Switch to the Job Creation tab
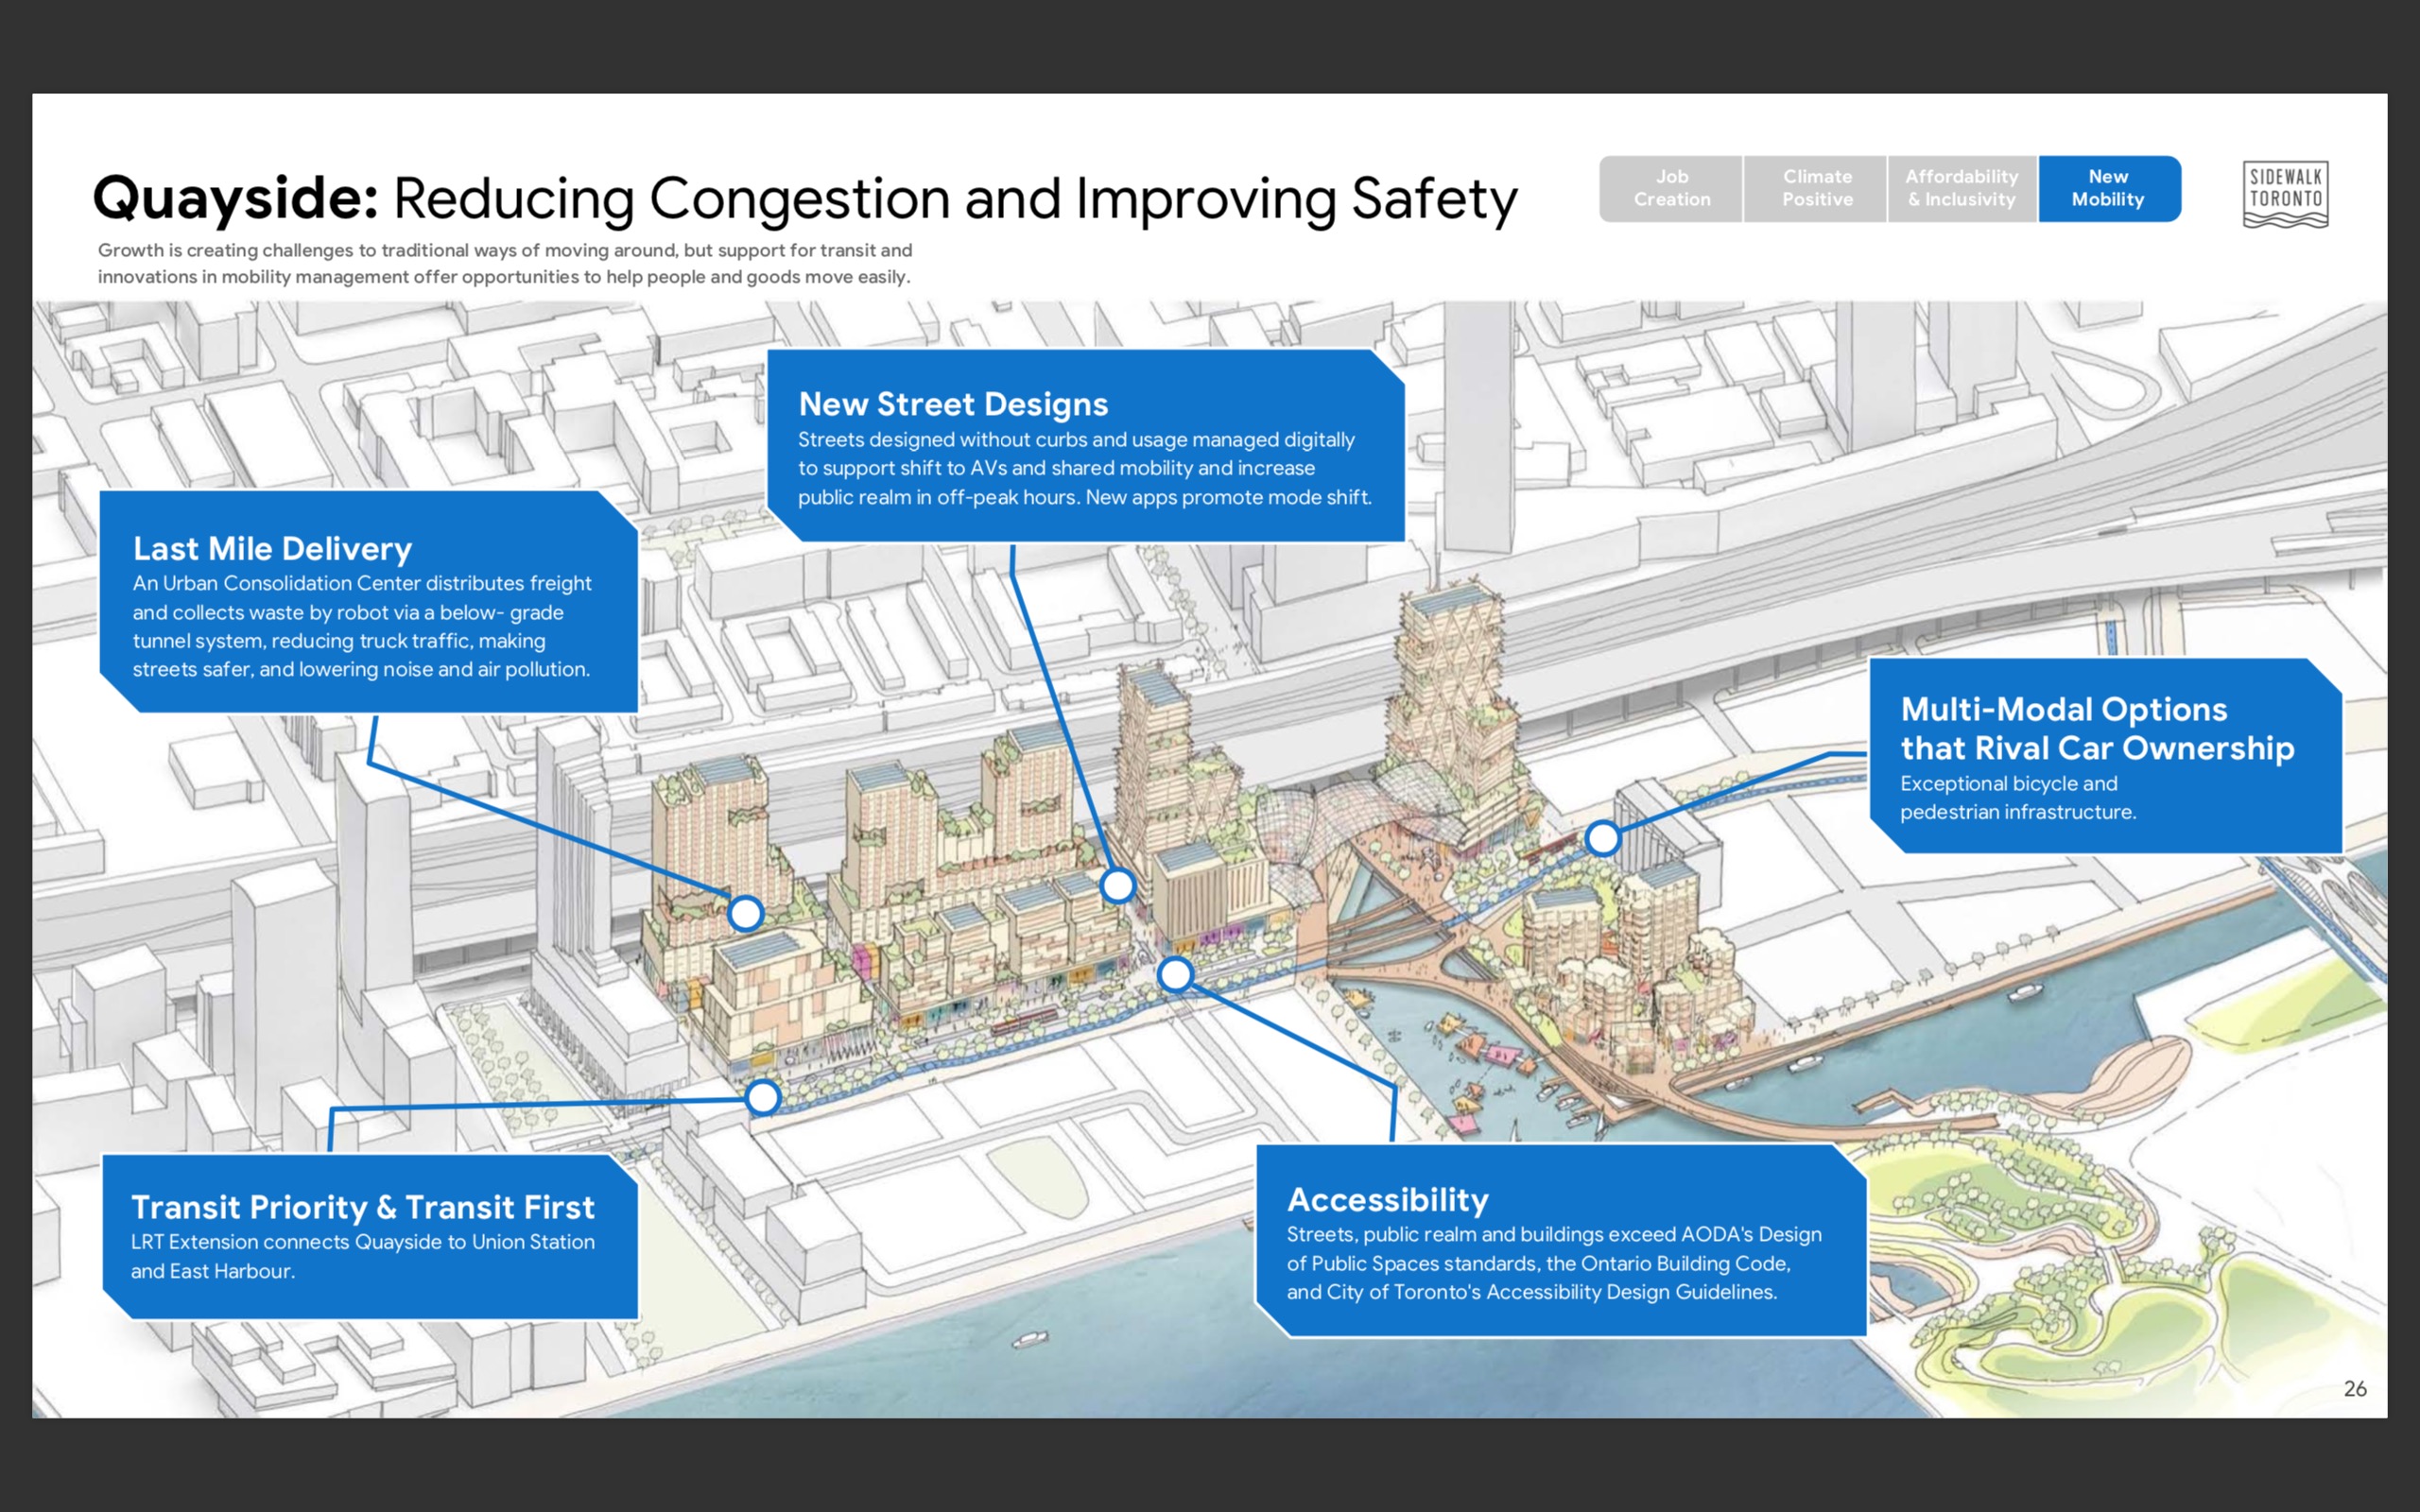 tap(1670, 188)
